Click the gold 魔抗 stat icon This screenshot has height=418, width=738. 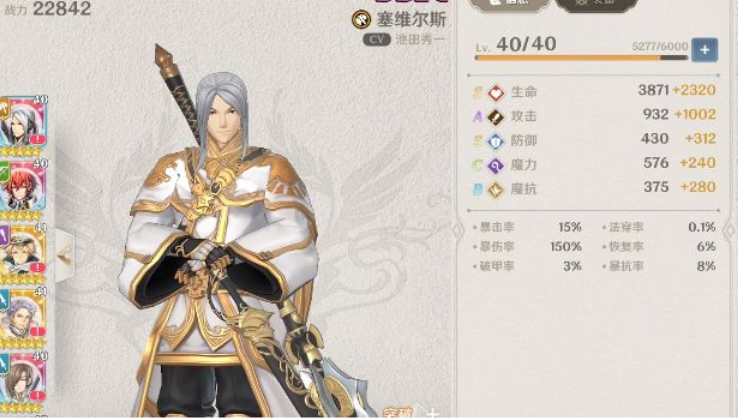pos(496,189)
